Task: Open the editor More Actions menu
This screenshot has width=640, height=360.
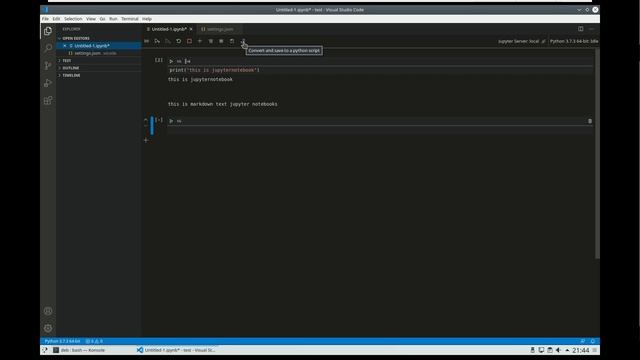Action: pyautogui.click(x=591, y=29)
